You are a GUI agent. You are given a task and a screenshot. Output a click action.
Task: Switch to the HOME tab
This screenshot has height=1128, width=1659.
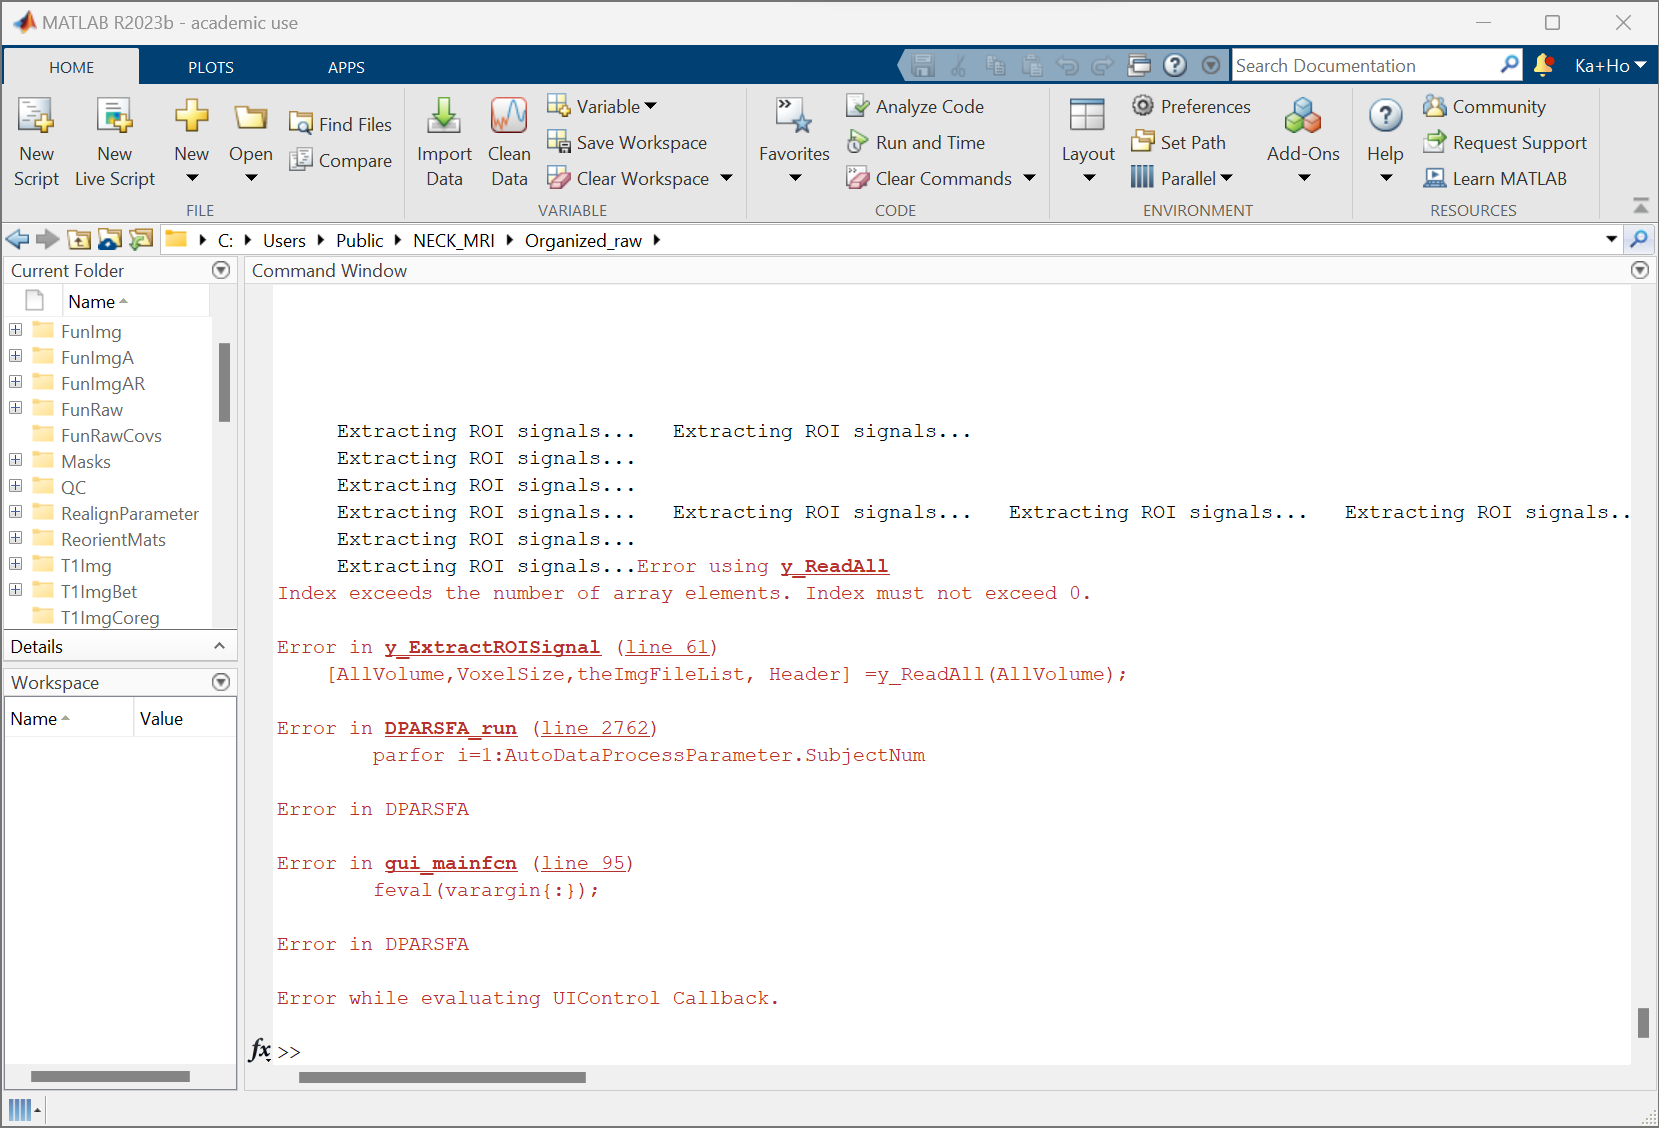coord(72,67)
